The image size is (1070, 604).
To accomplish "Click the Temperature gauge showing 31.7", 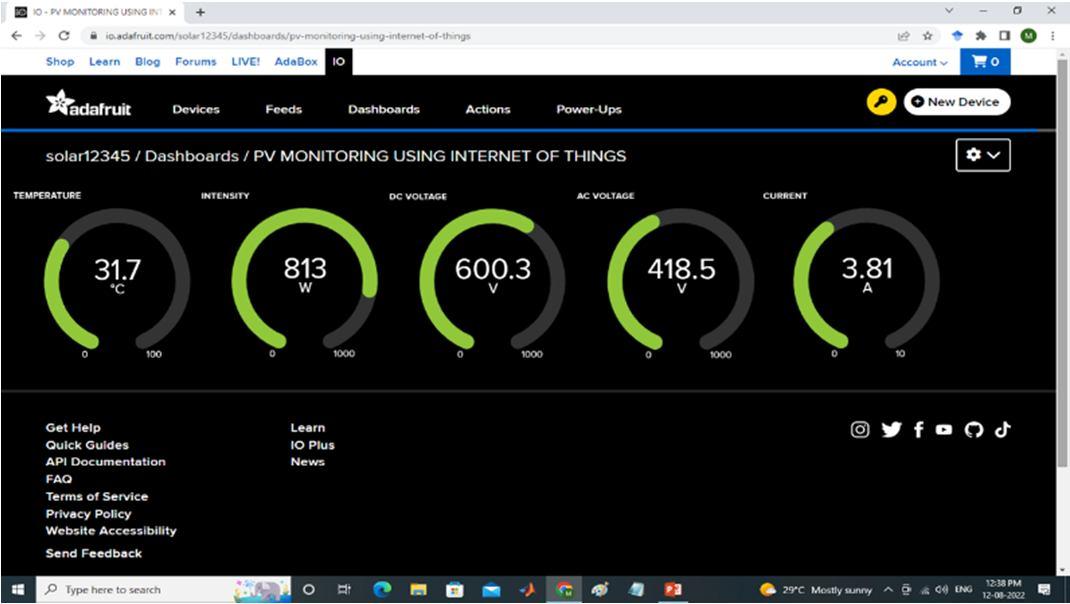I will pyautogui.click(x=117, y=280).
